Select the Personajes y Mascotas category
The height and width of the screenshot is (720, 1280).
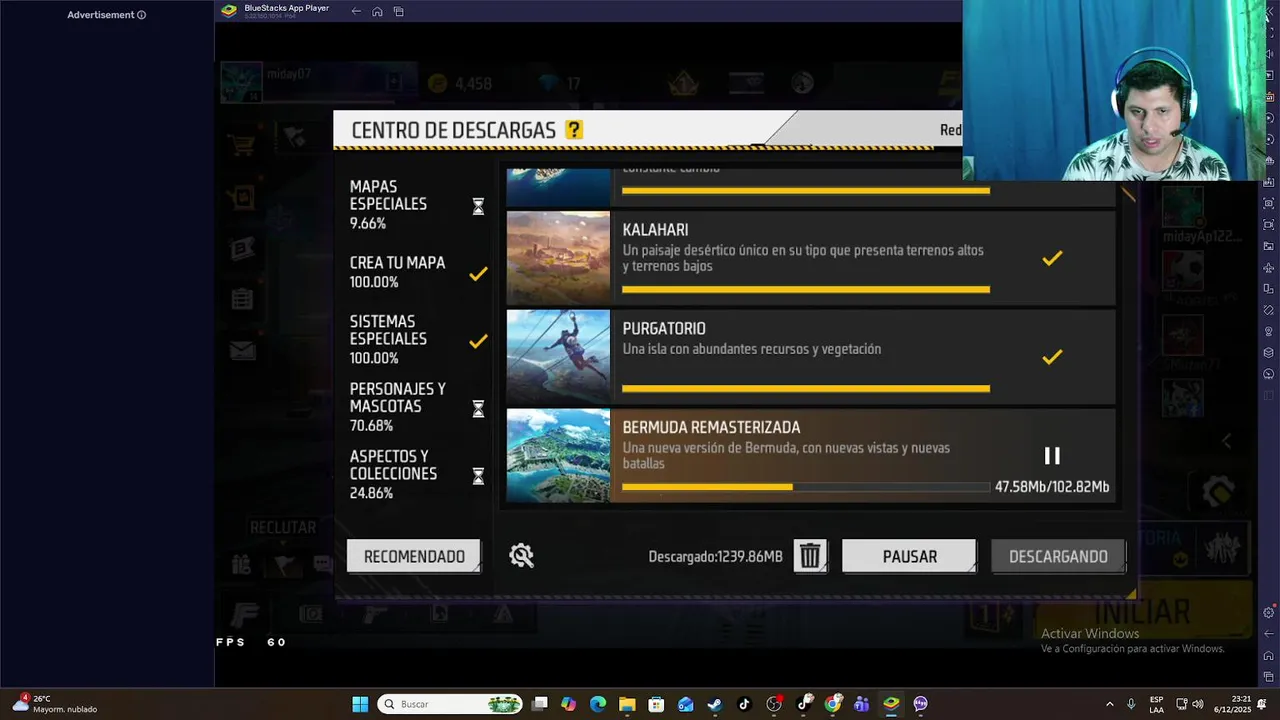click(x=416, y=407)
